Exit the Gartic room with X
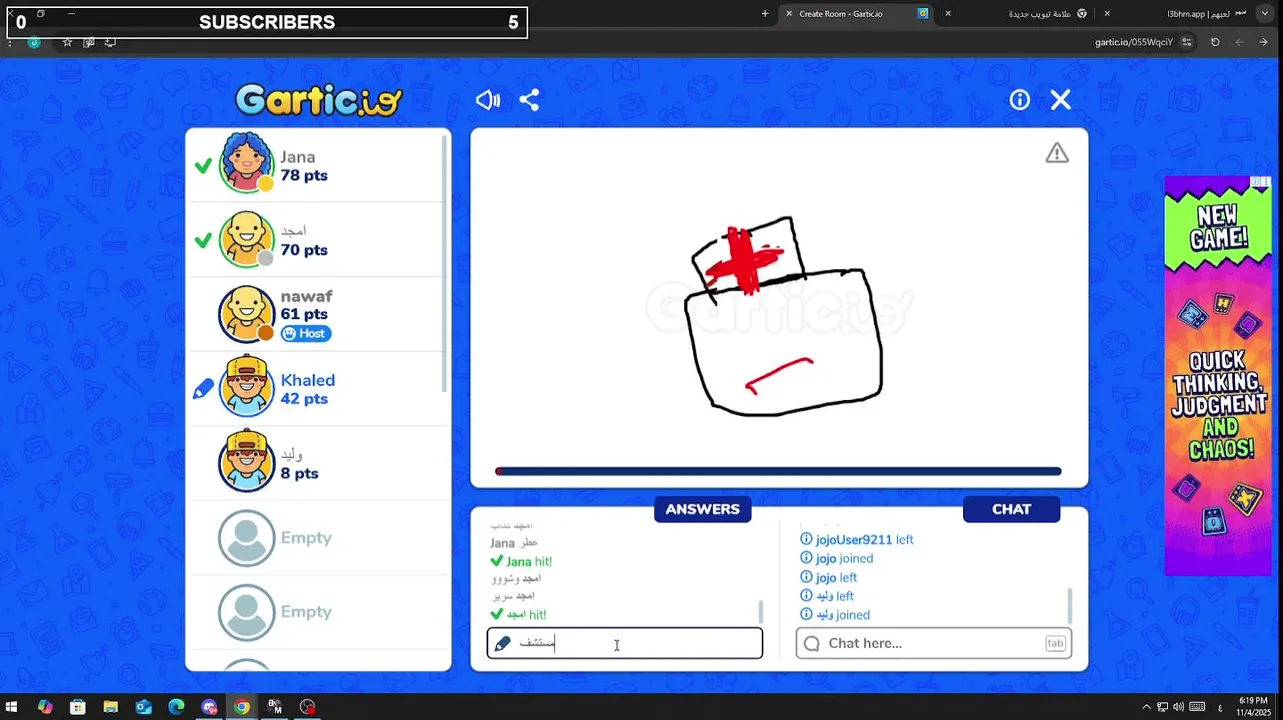 (1061, 100)
